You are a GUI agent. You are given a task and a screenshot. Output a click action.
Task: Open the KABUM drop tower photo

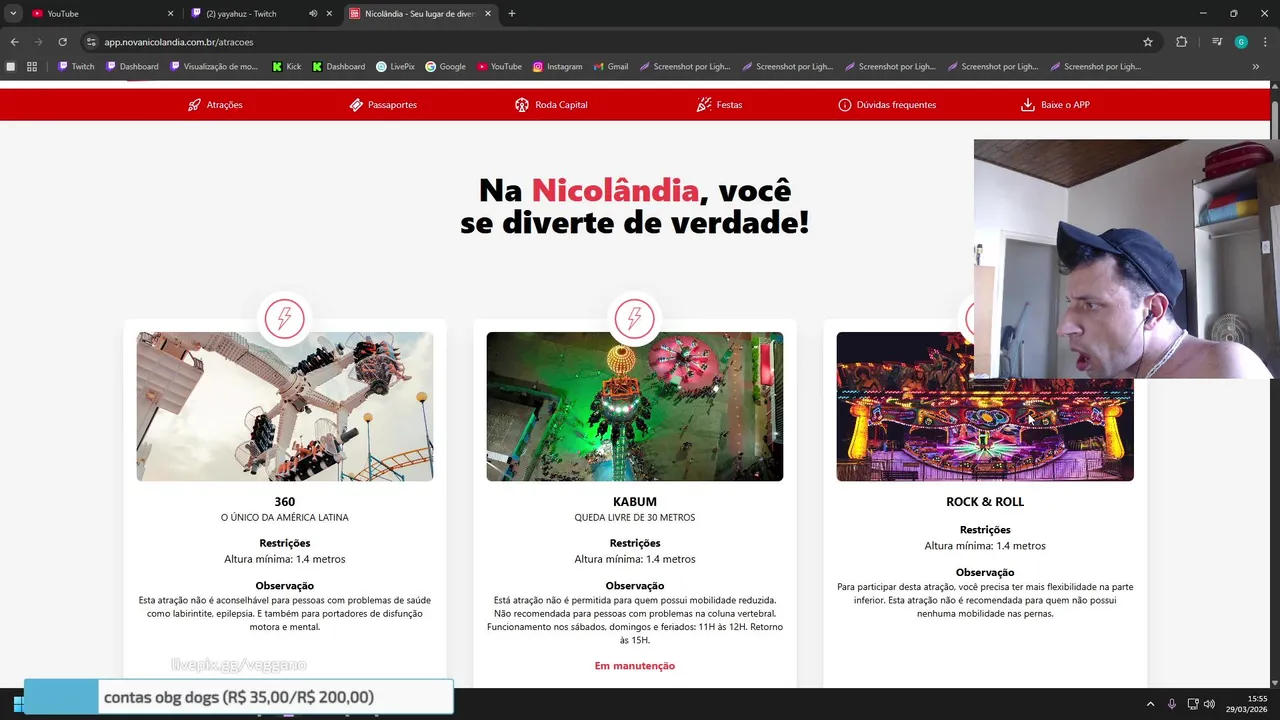635,407
